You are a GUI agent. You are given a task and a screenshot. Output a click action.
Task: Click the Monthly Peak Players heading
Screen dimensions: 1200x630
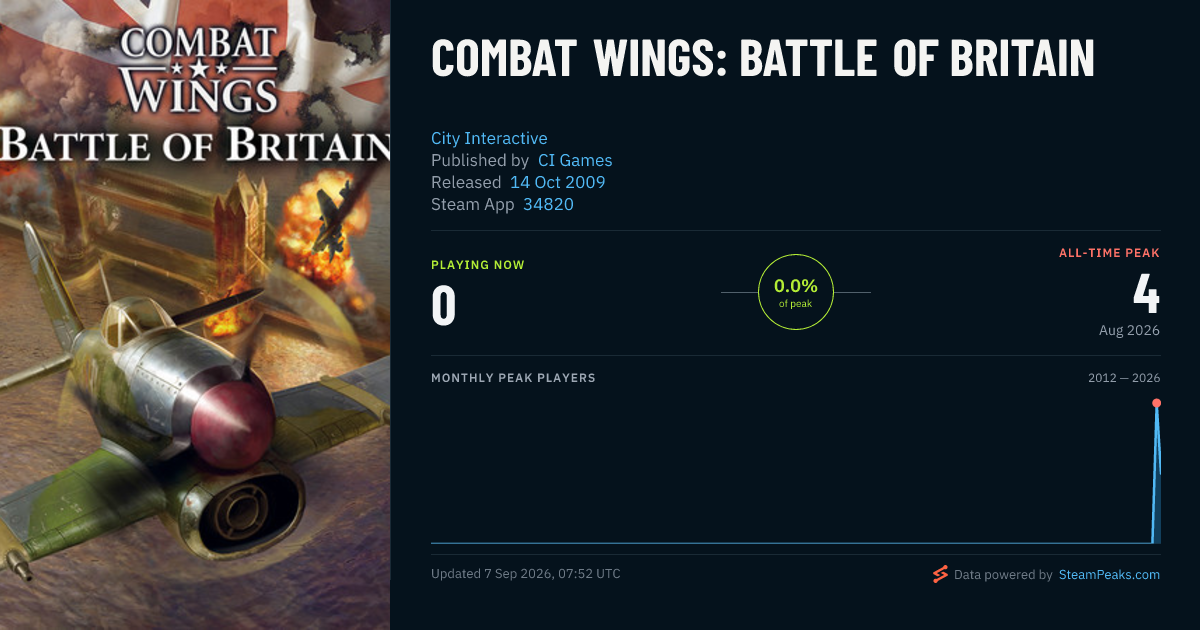(513, 378)
